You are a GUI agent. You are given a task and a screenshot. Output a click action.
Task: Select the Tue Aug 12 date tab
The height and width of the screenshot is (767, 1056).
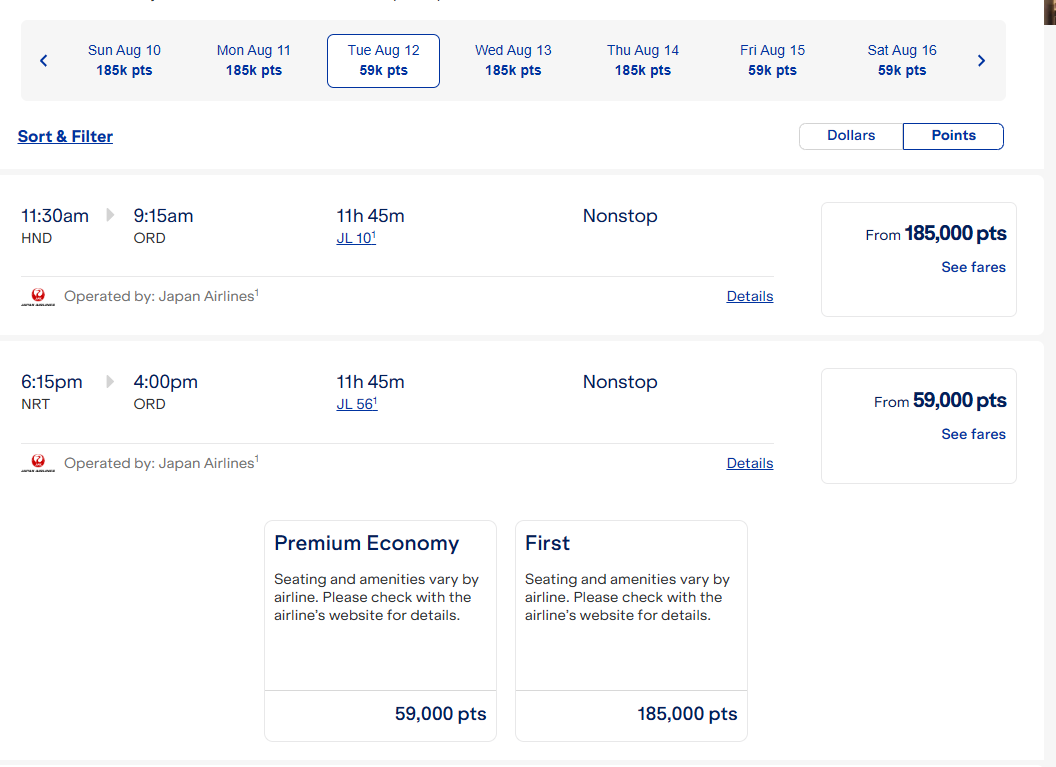[383, 60]
